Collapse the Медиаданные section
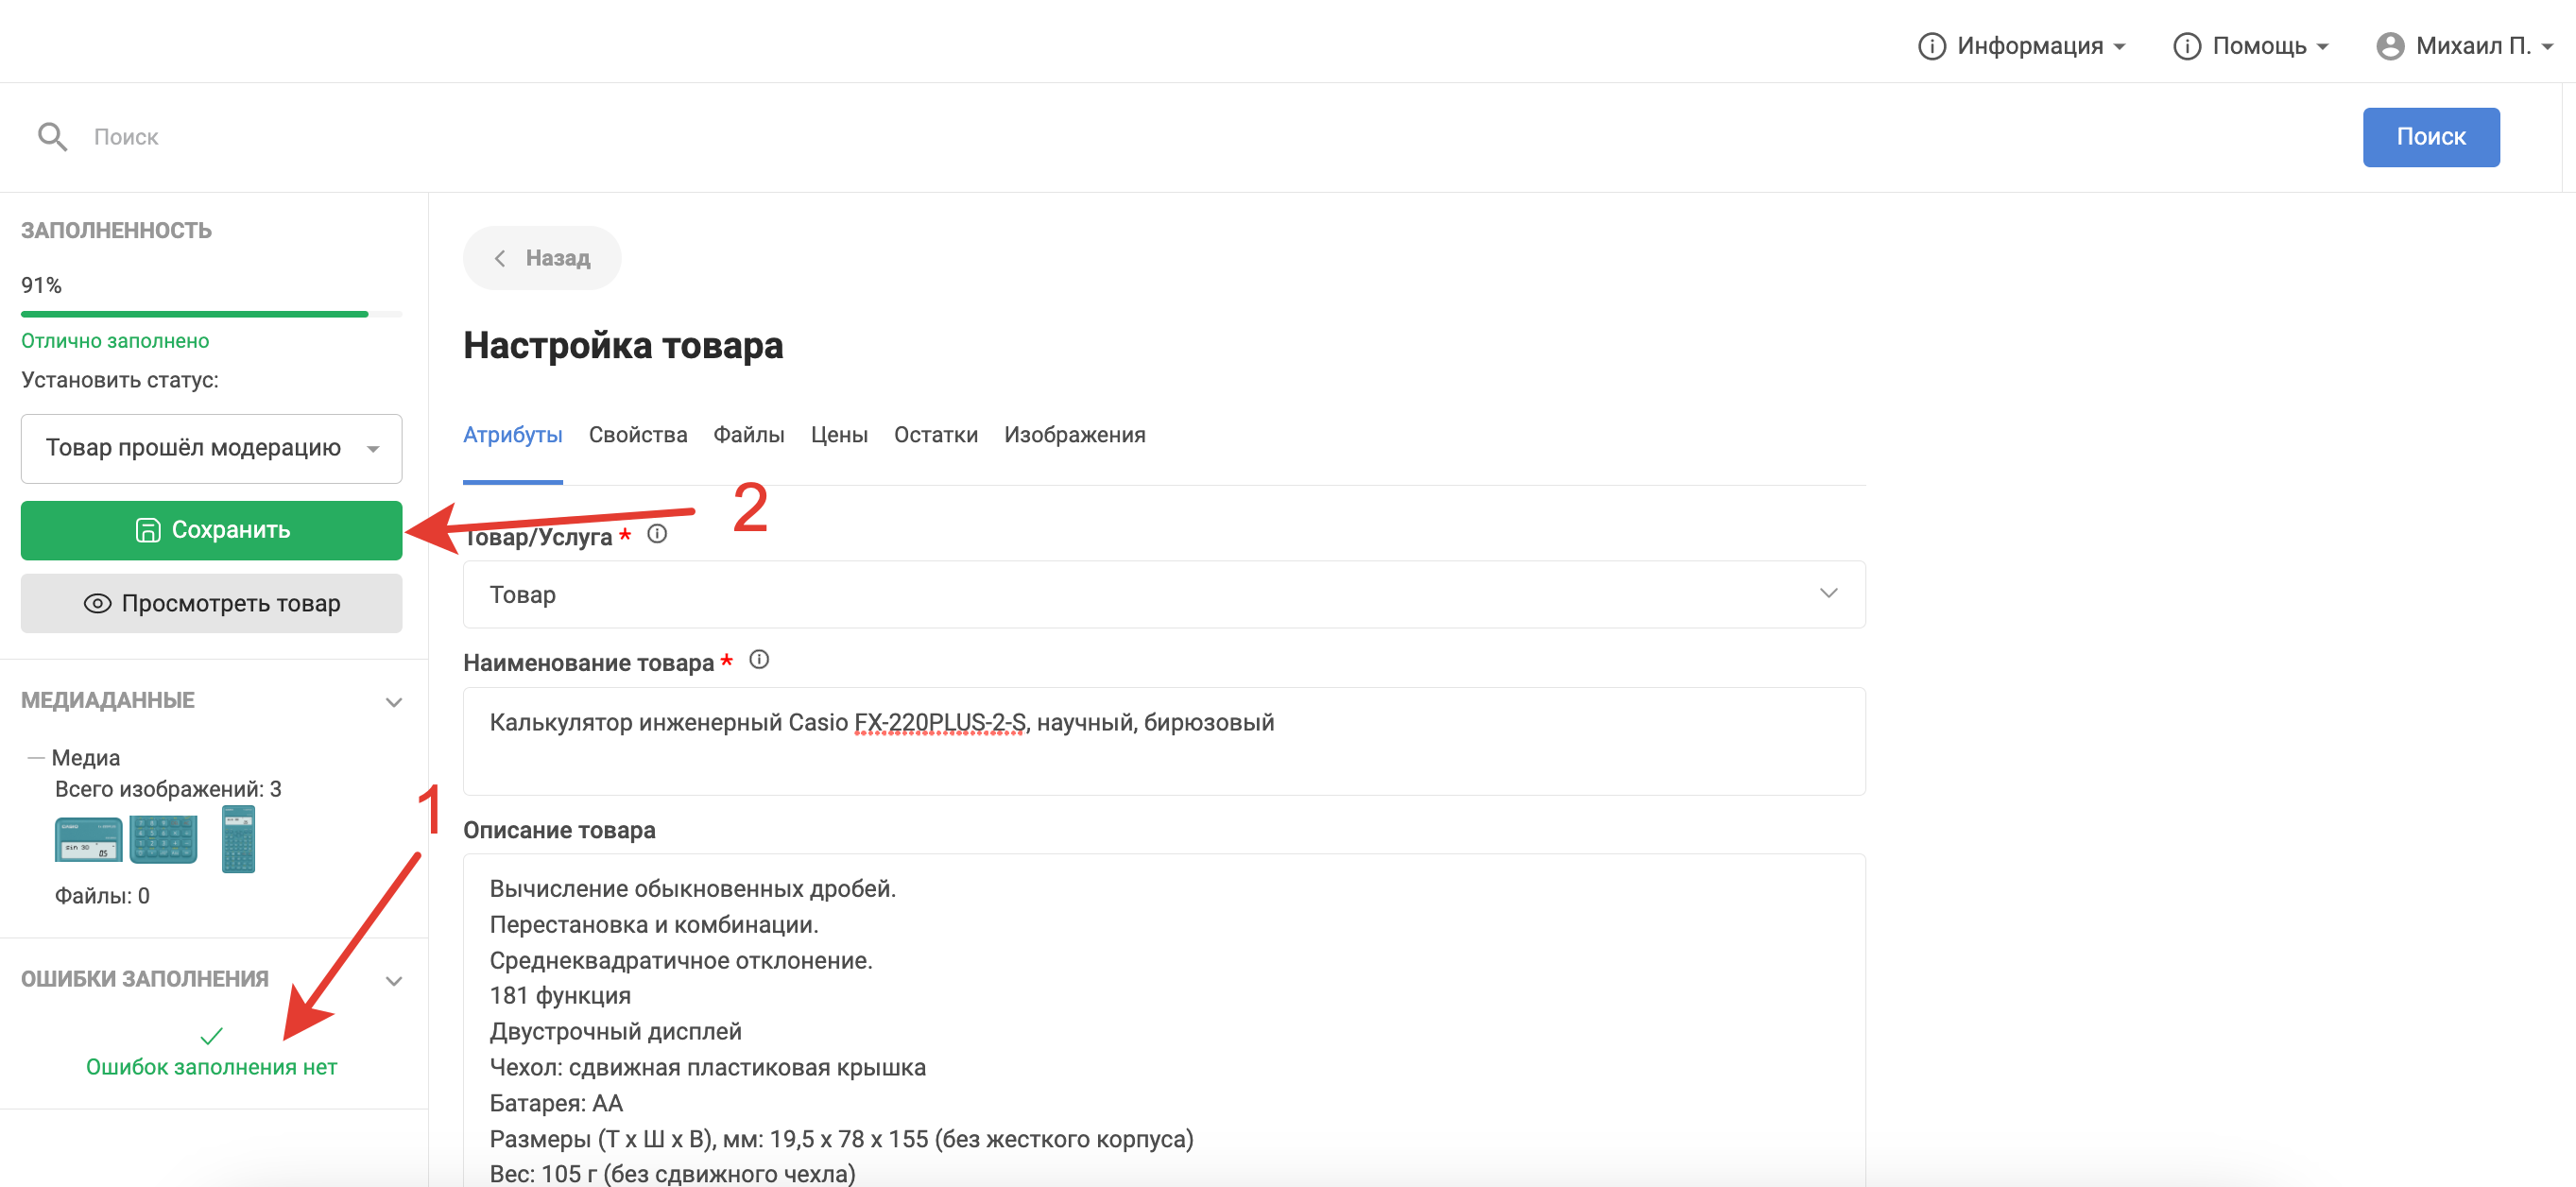 click(x=394, y=702)
